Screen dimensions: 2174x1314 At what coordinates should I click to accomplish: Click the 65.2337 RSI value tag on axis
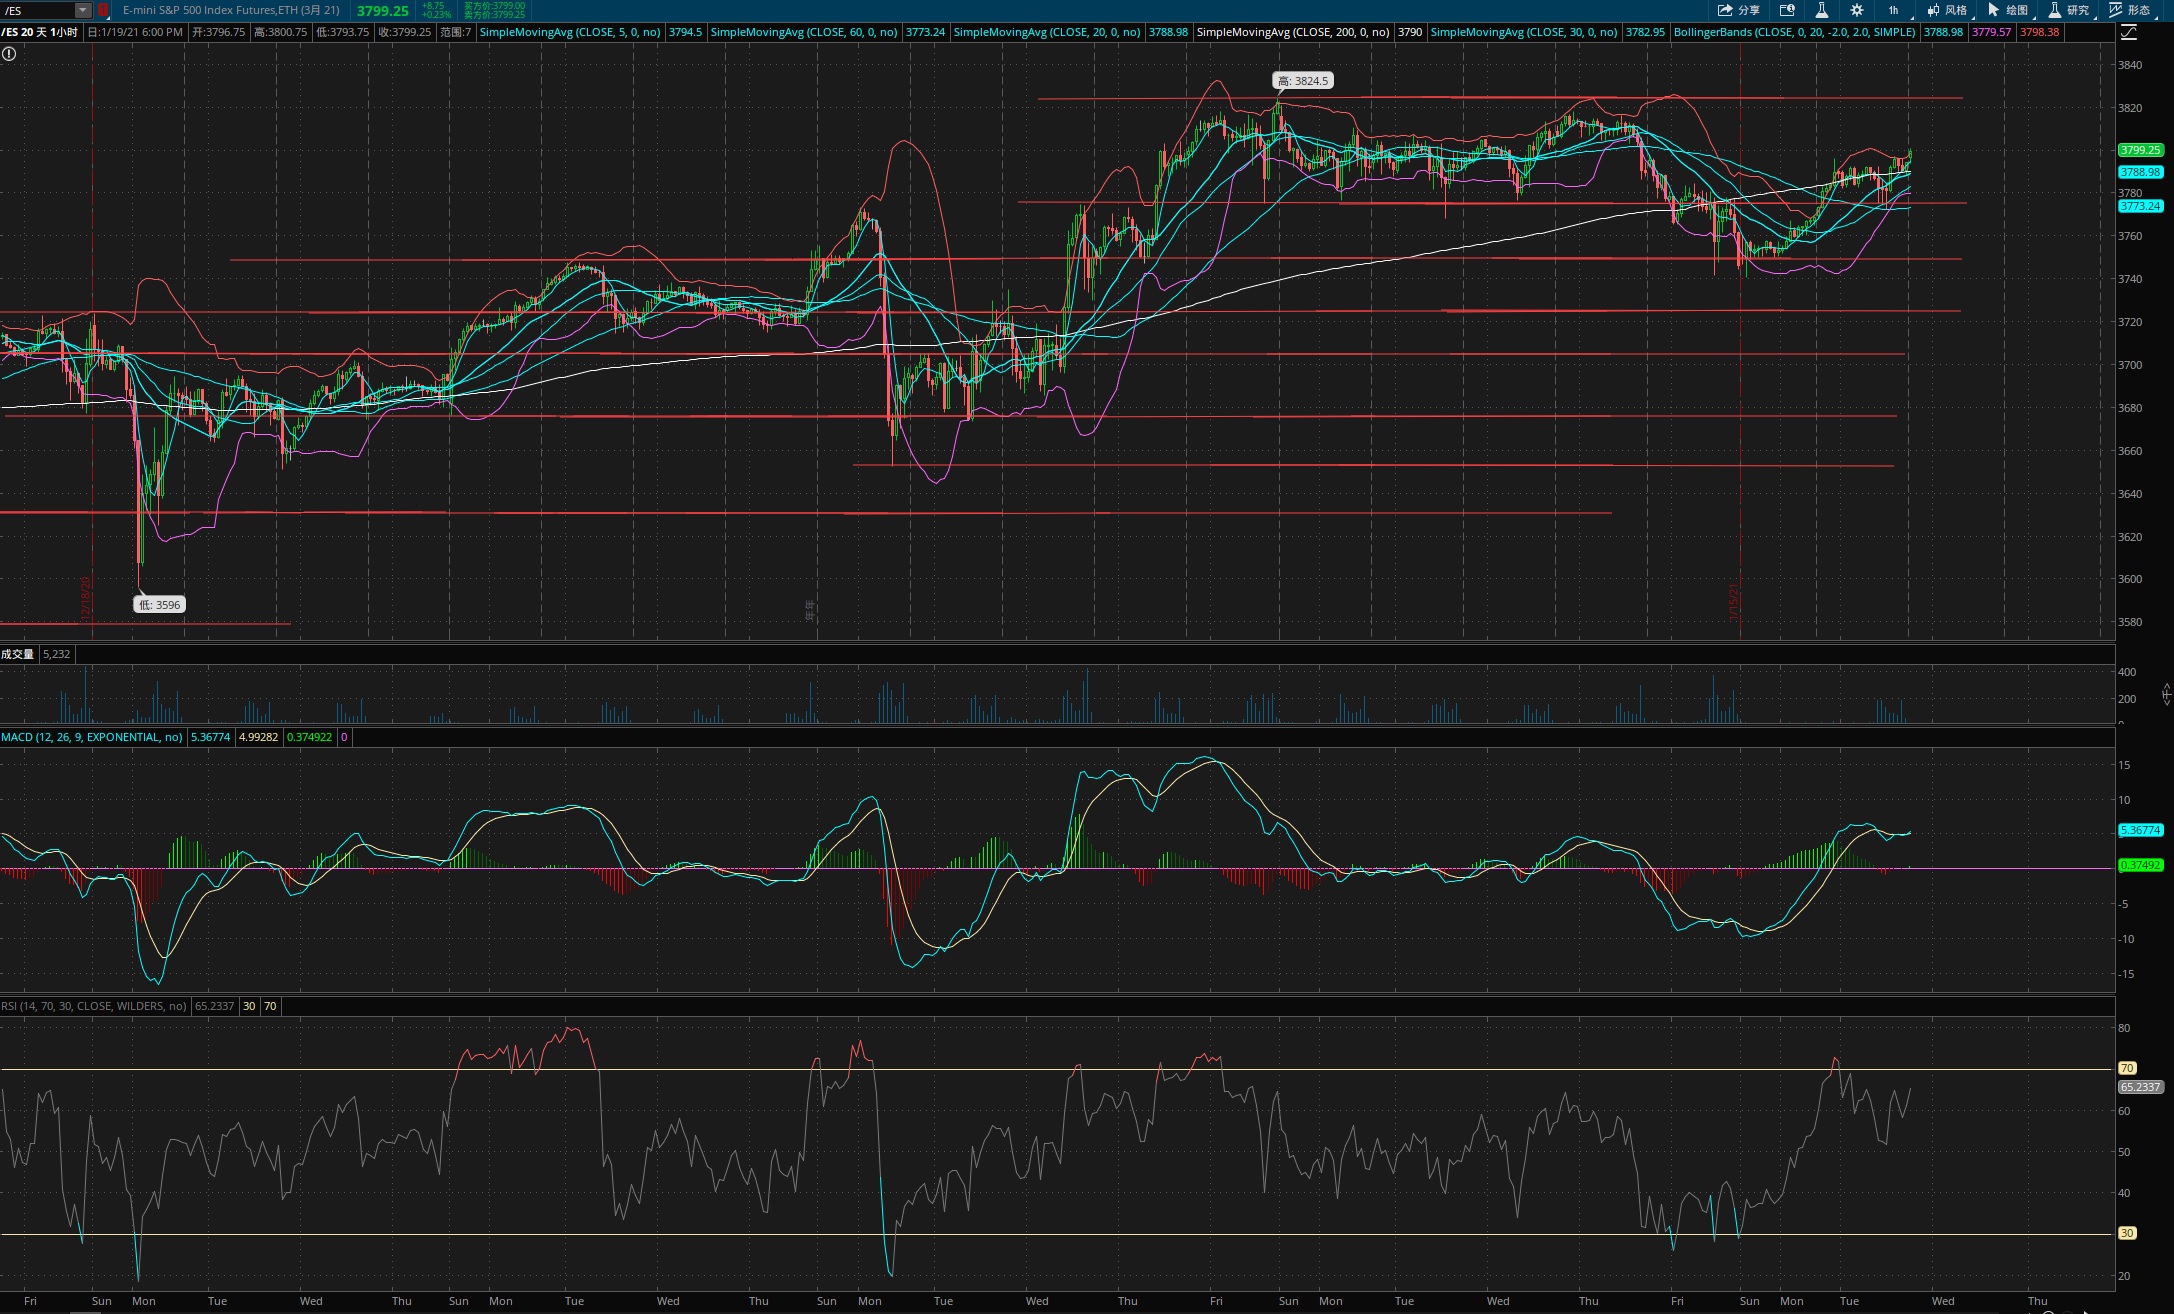coord(2140,1086)
